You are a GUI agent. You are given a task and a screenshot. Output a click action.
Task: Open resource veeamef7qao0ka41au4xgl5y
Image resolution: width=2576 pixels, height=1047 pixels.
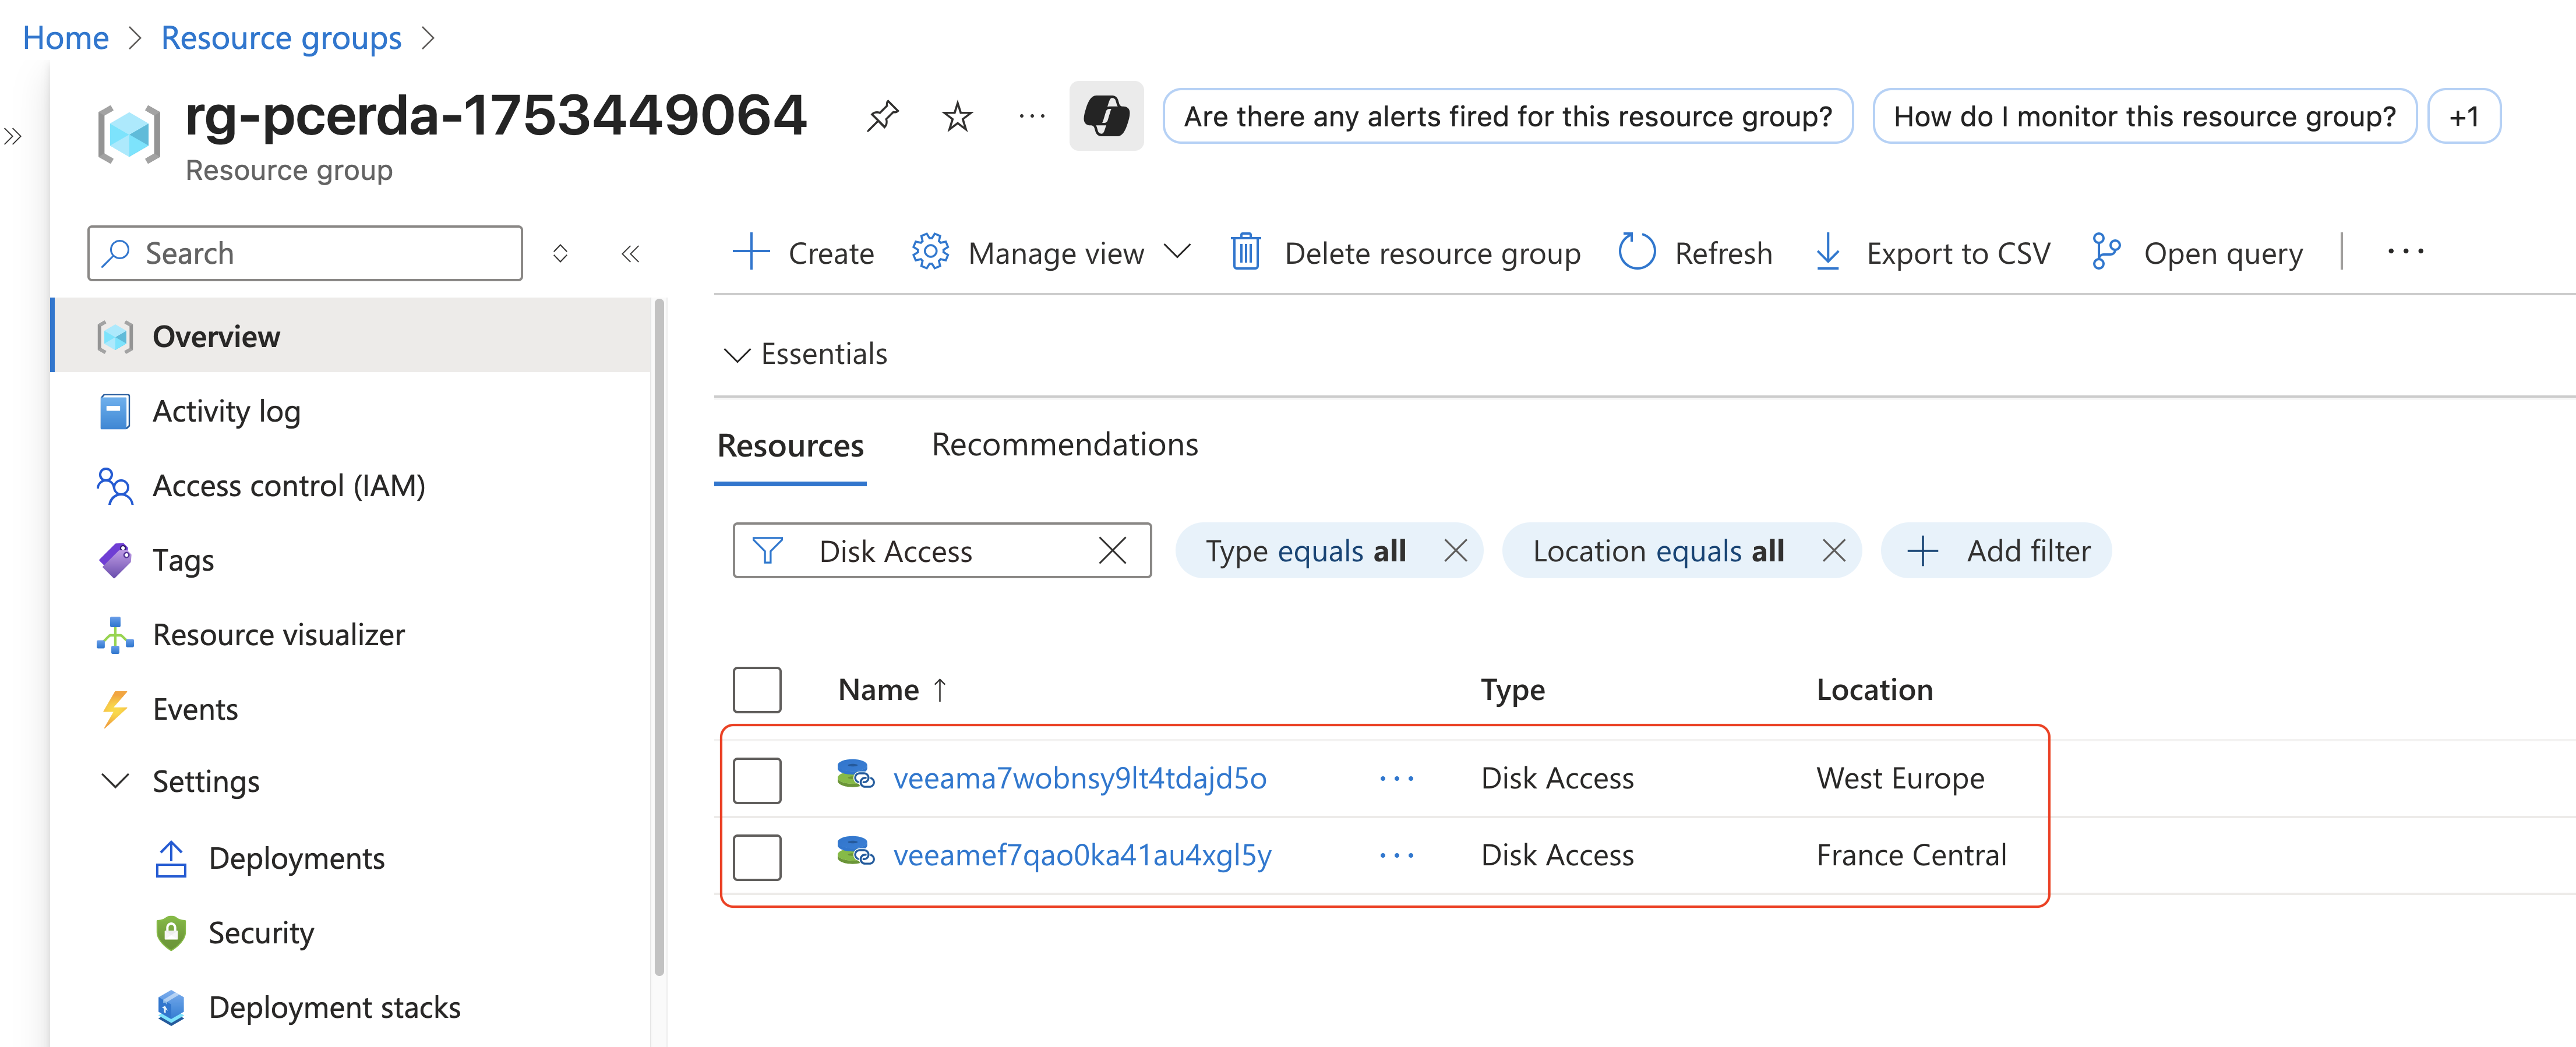pos(1082,855)
